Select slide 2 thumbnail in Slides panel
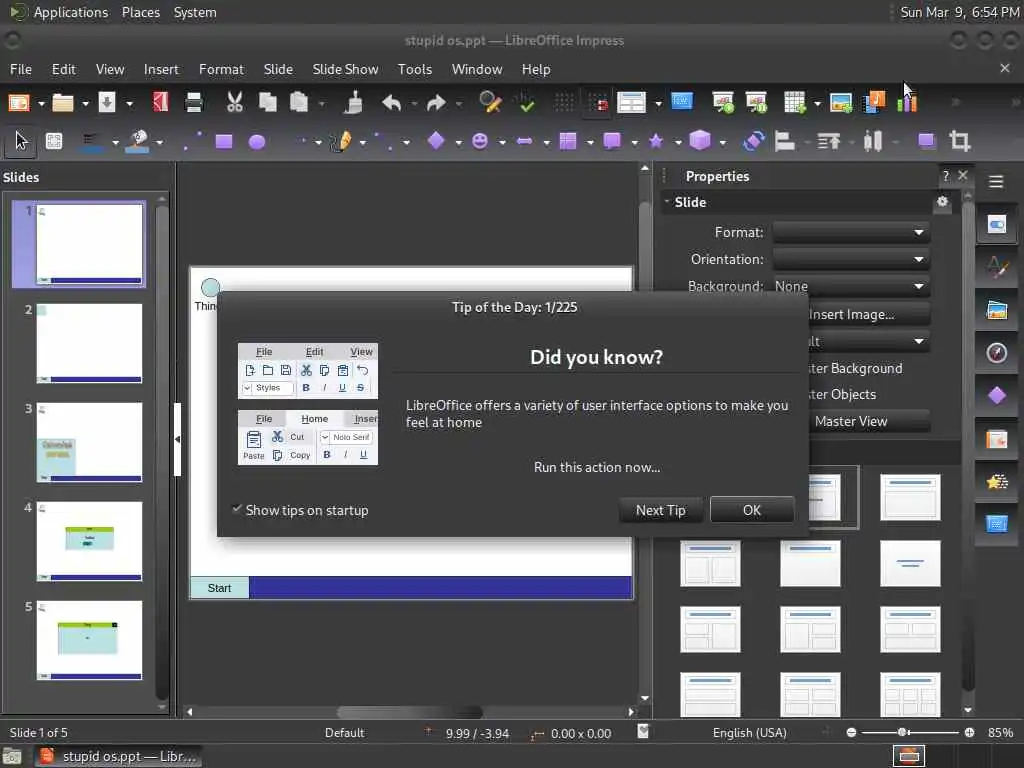Image resolution: width=1024 pixels, height=768 pixels. [x=89, y=343]
